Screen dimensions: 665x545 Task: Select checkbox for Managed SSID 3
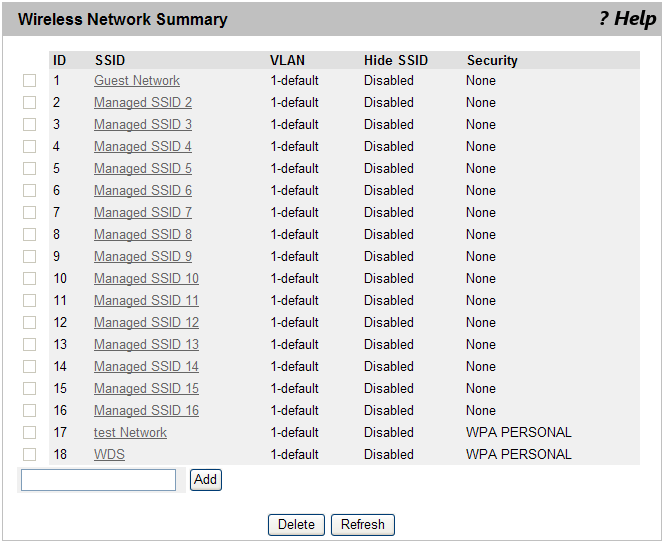tap(30, 125)
